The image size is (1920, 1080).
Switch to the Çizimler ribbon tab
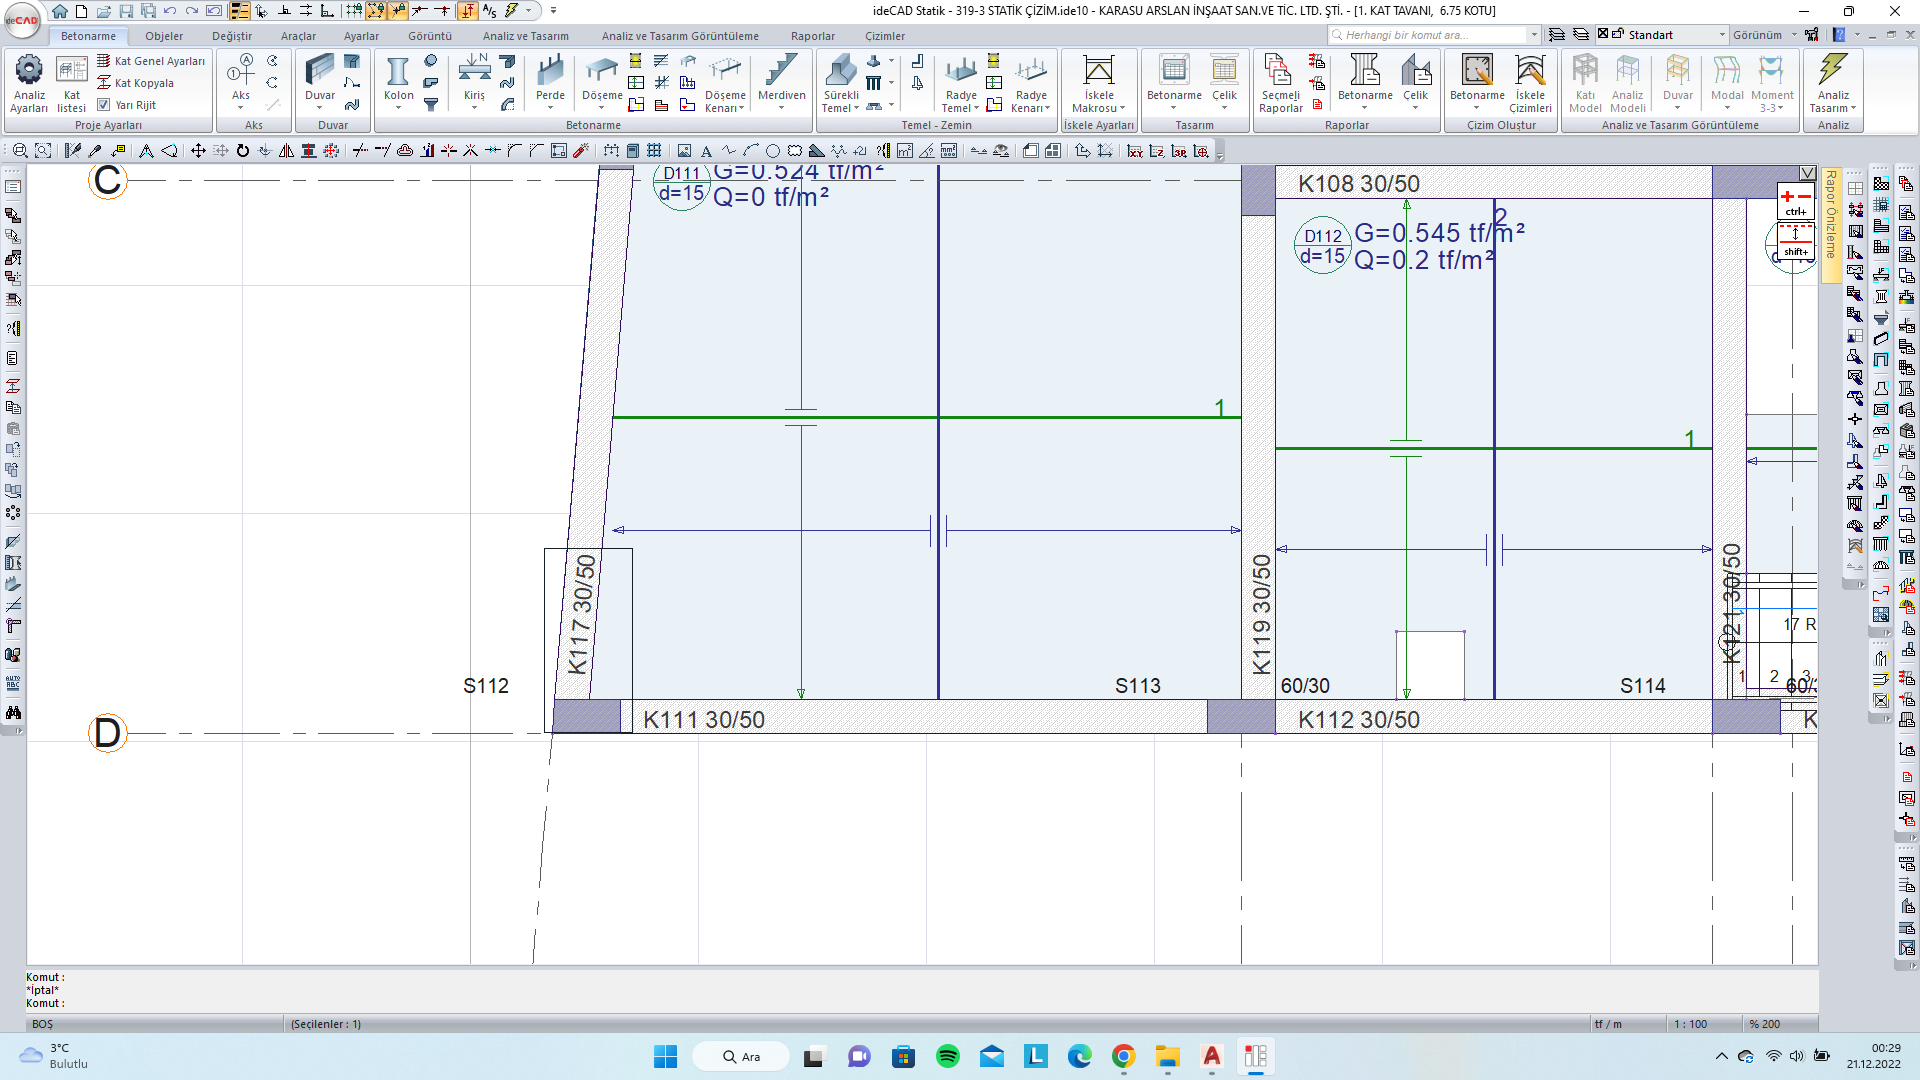(x=885, y=36)
